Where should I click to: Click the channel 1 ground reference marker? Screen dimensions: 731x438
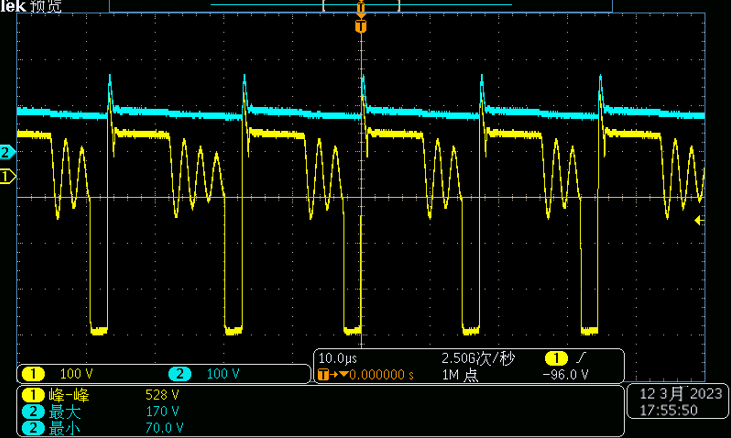[x=7, y=177]
